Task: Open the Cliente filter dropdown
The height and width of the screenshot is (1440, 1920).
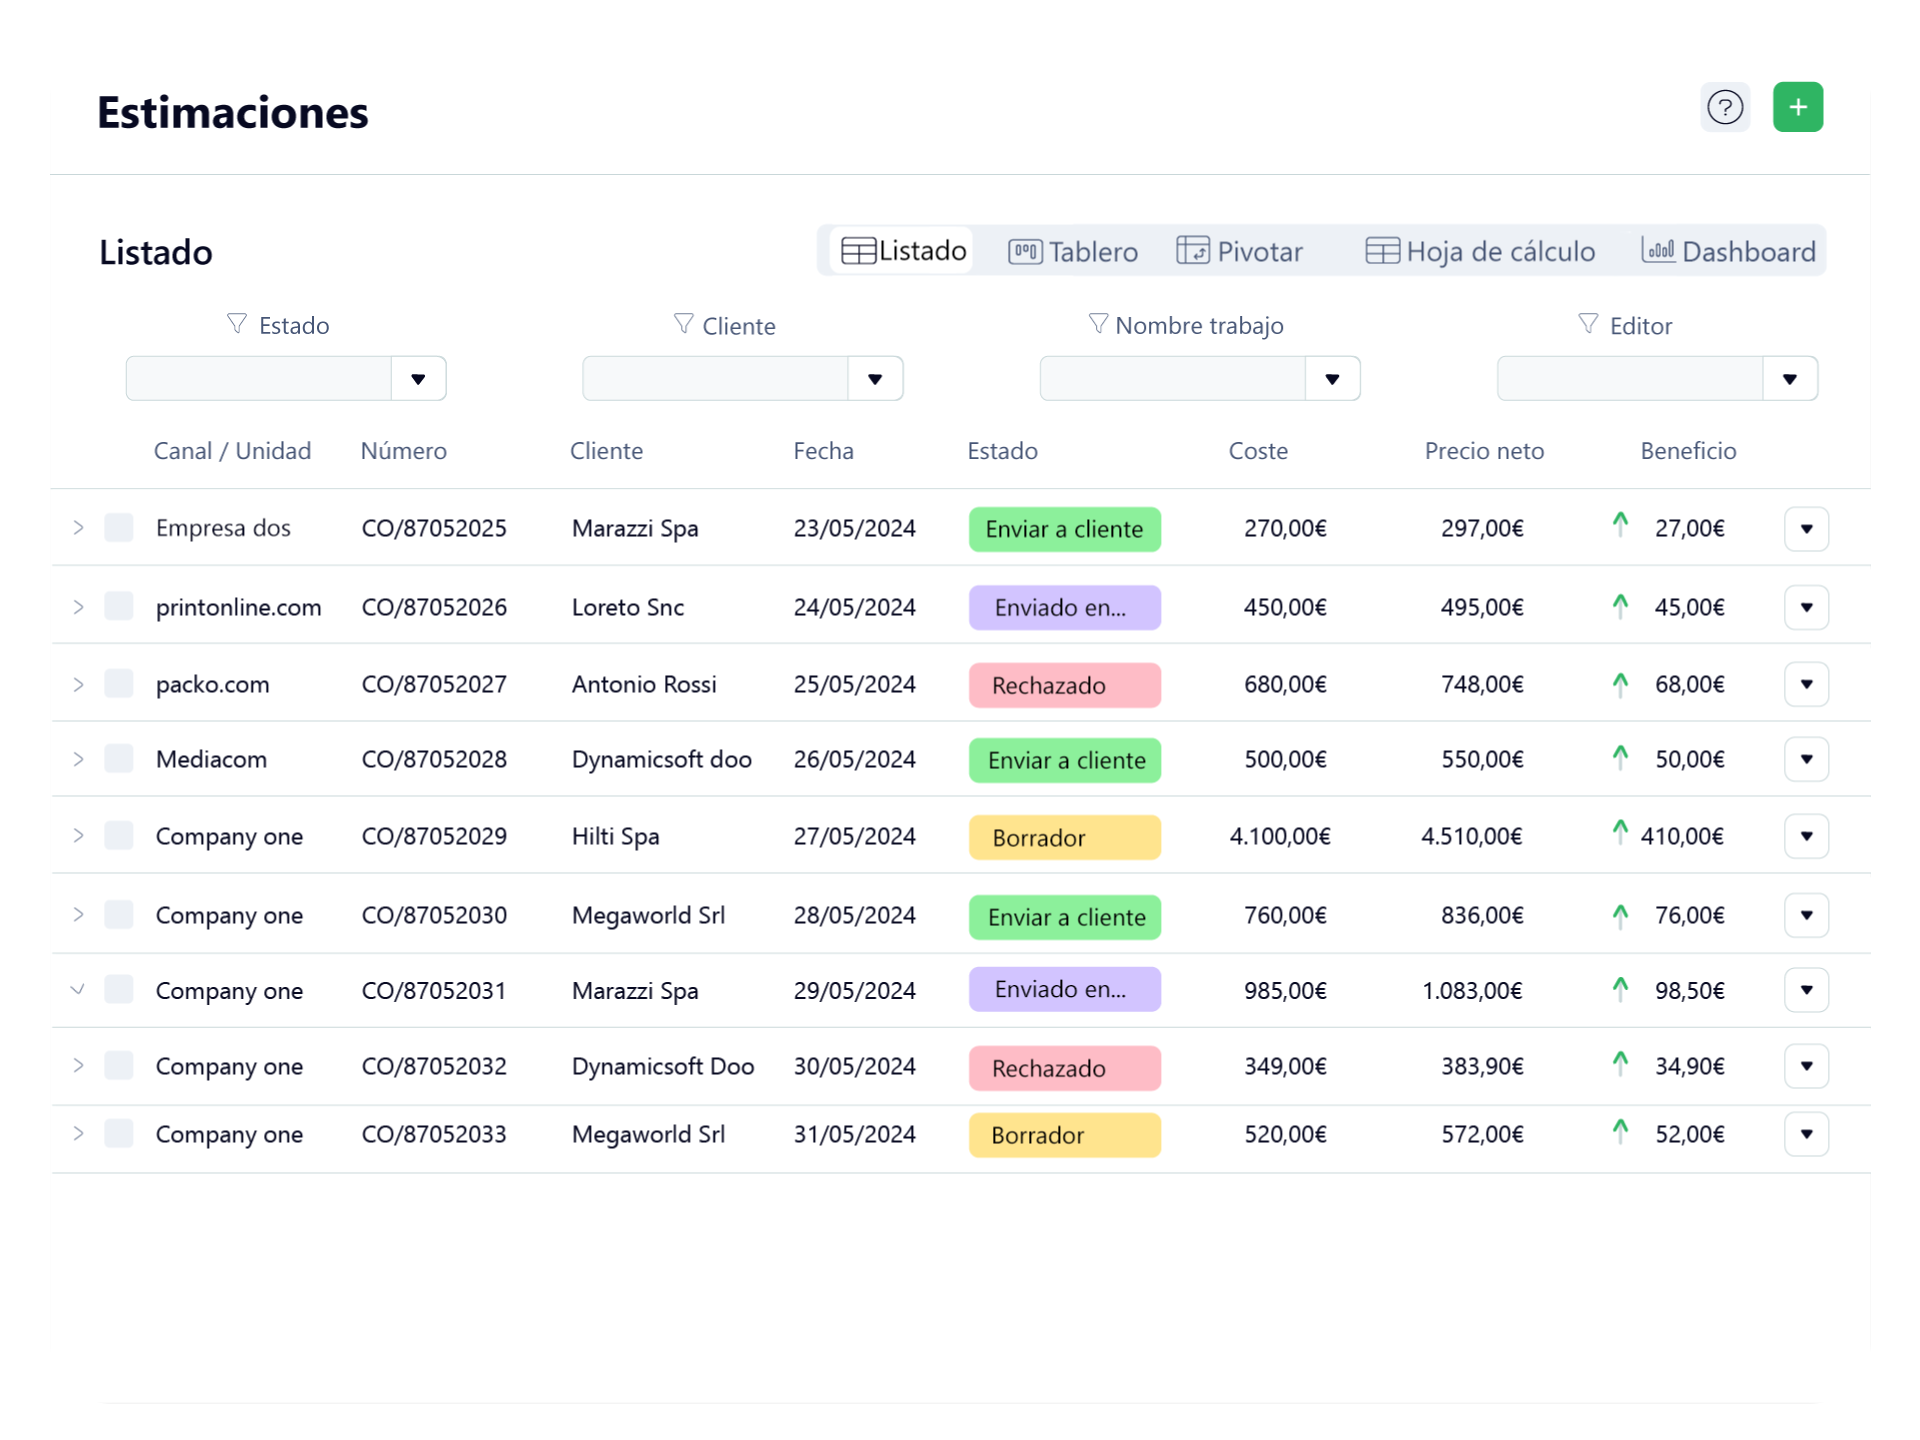Action: click(x=875, y=379)
